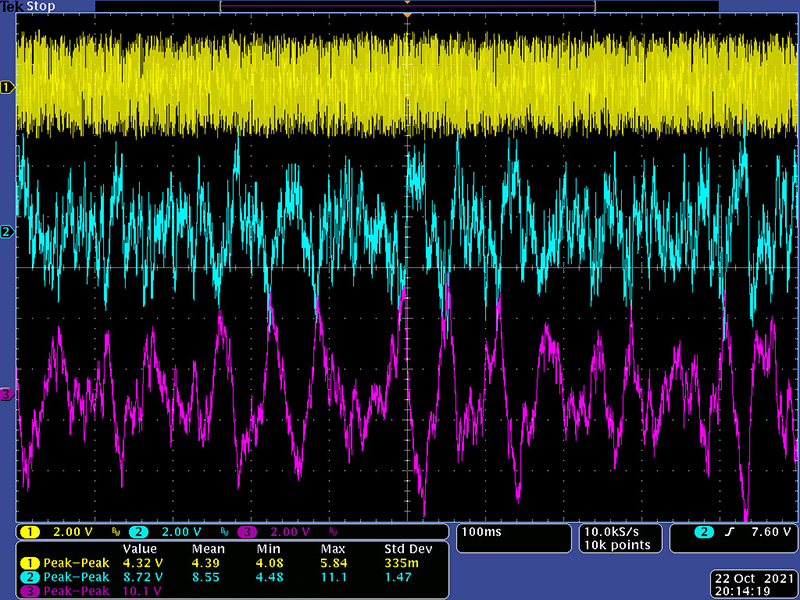This screenshot has height=600, width=800.
Task: Select the cyan channel 2 badge in scale bar
Action: click(x=139, y=531)
